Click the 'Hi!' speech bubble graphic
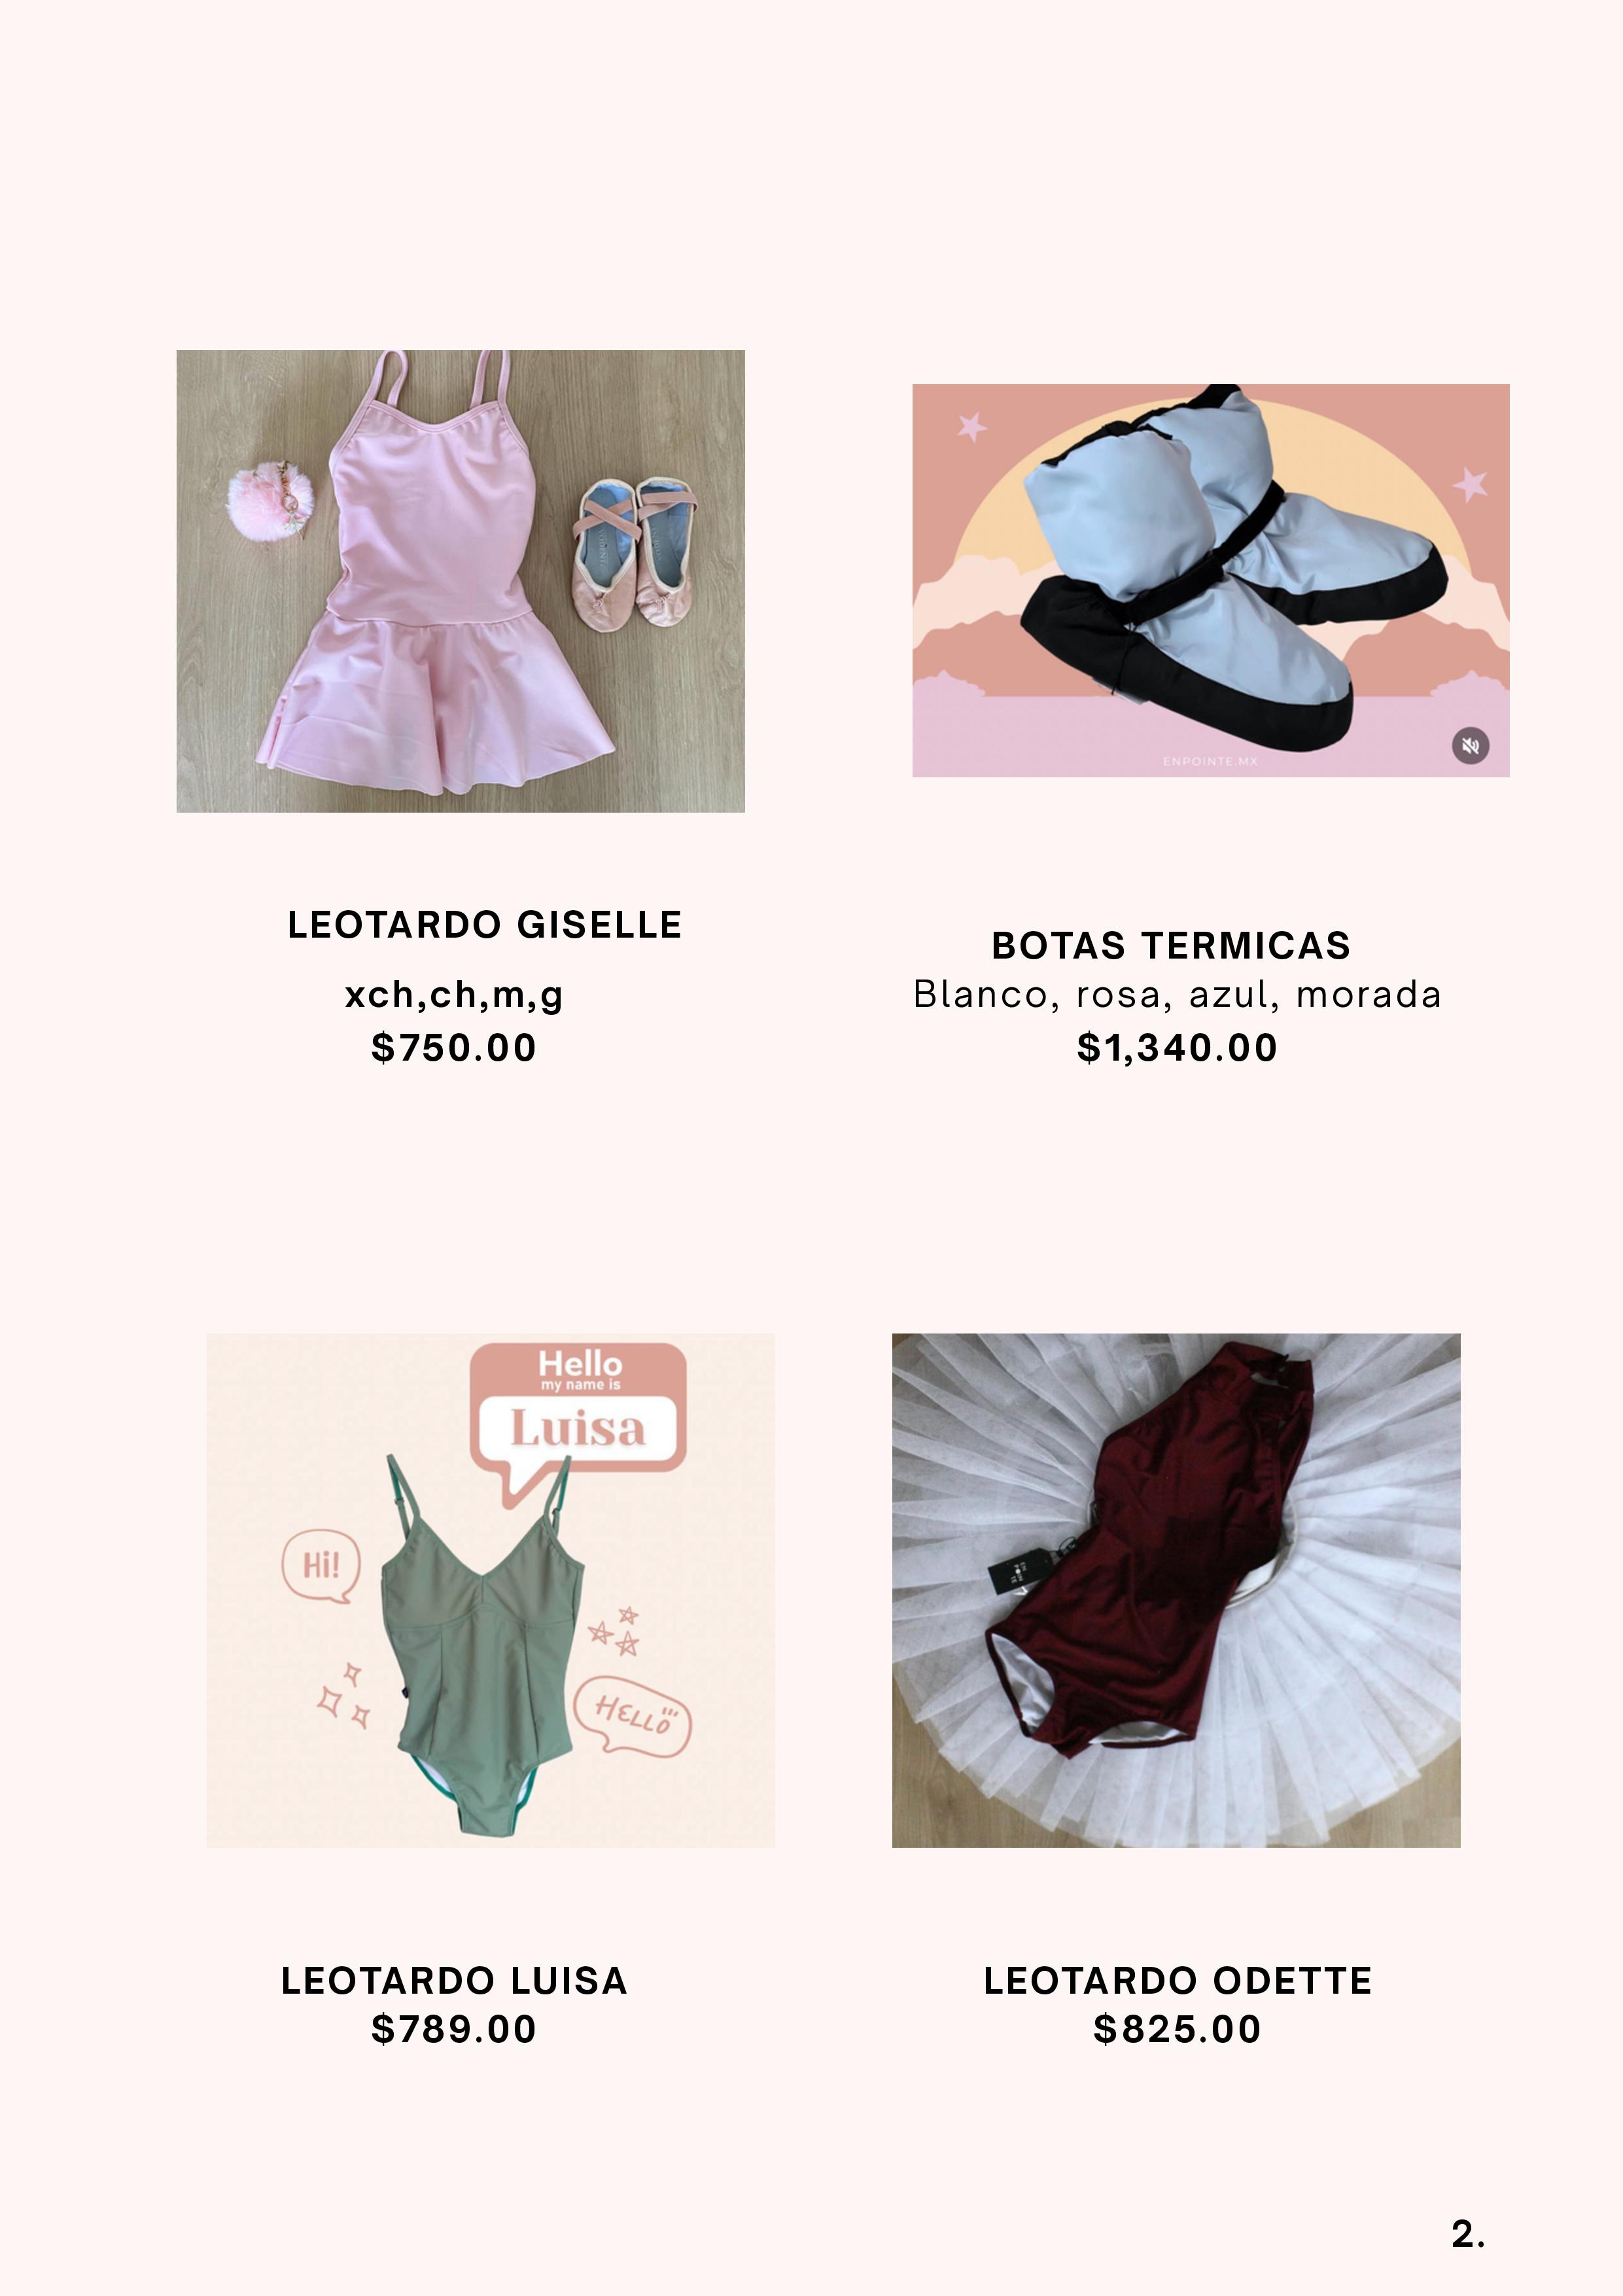This screenshot has height=2296, width=1623. click(x=321, y=1566)
